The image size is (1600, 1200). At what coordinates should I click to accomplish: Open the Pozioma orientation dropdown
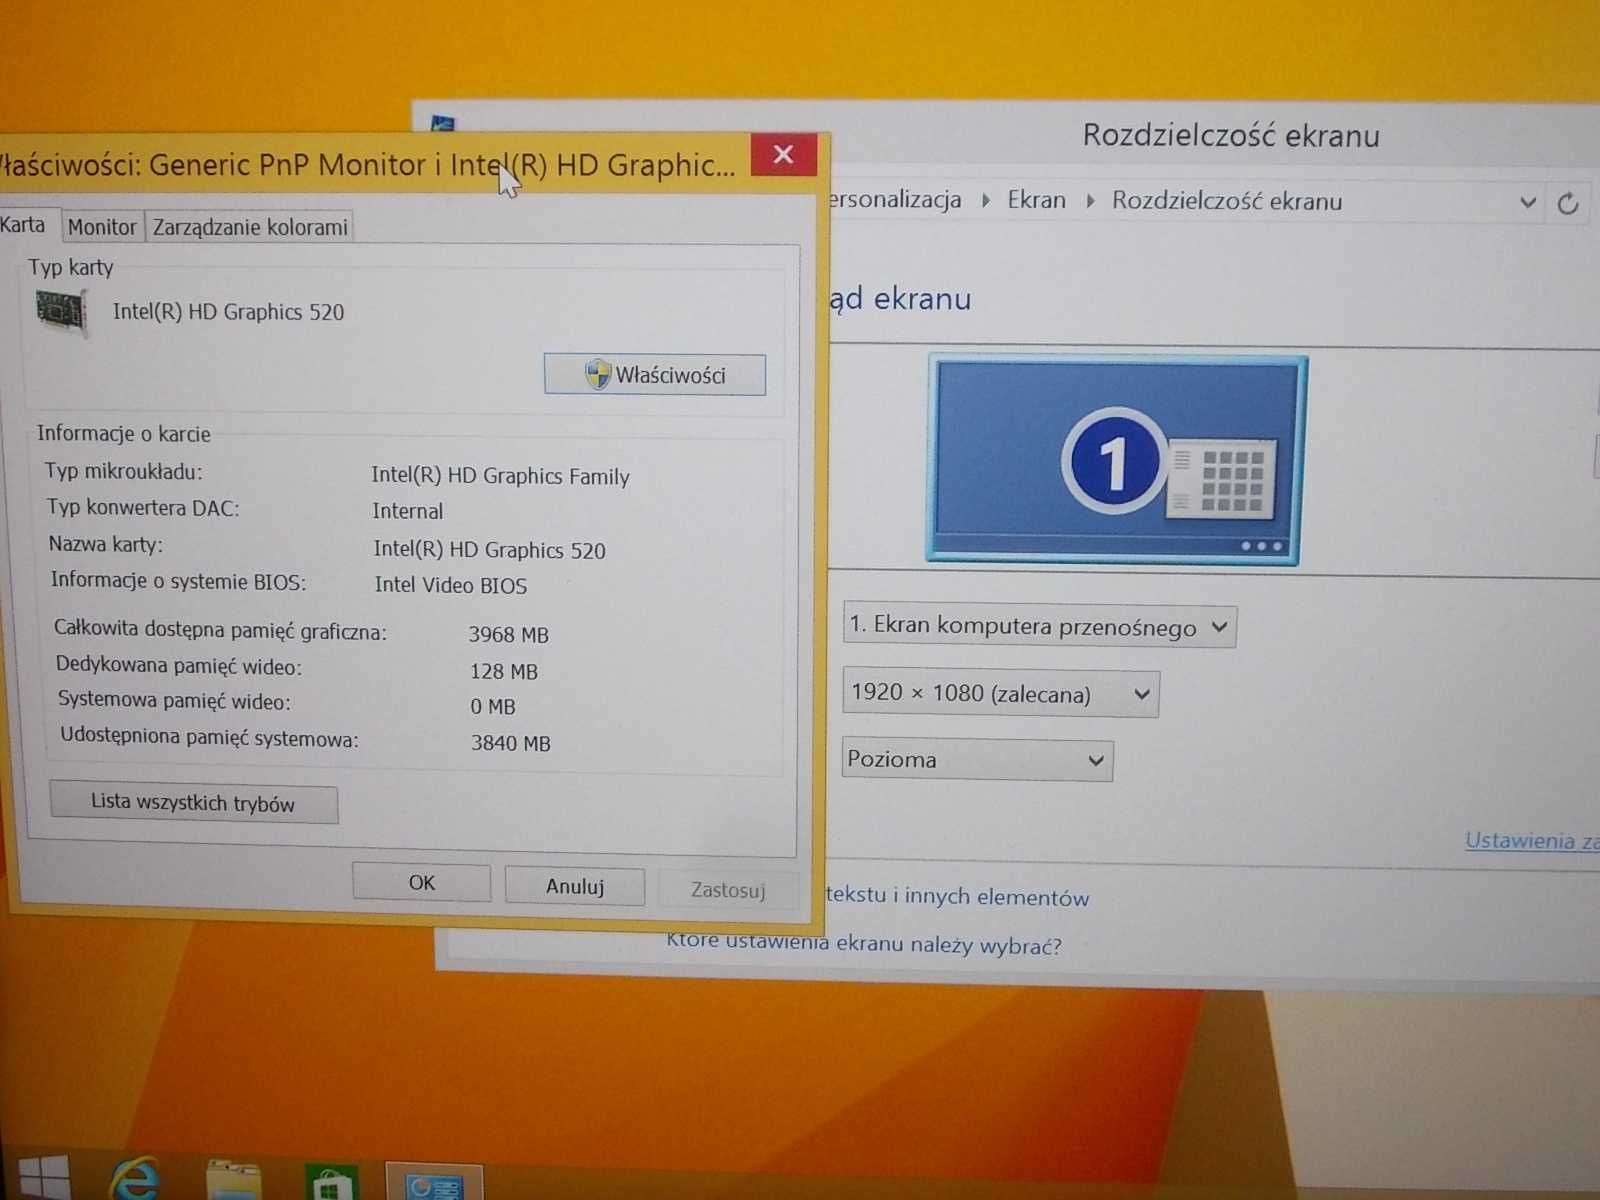click(x=978, y=760)
